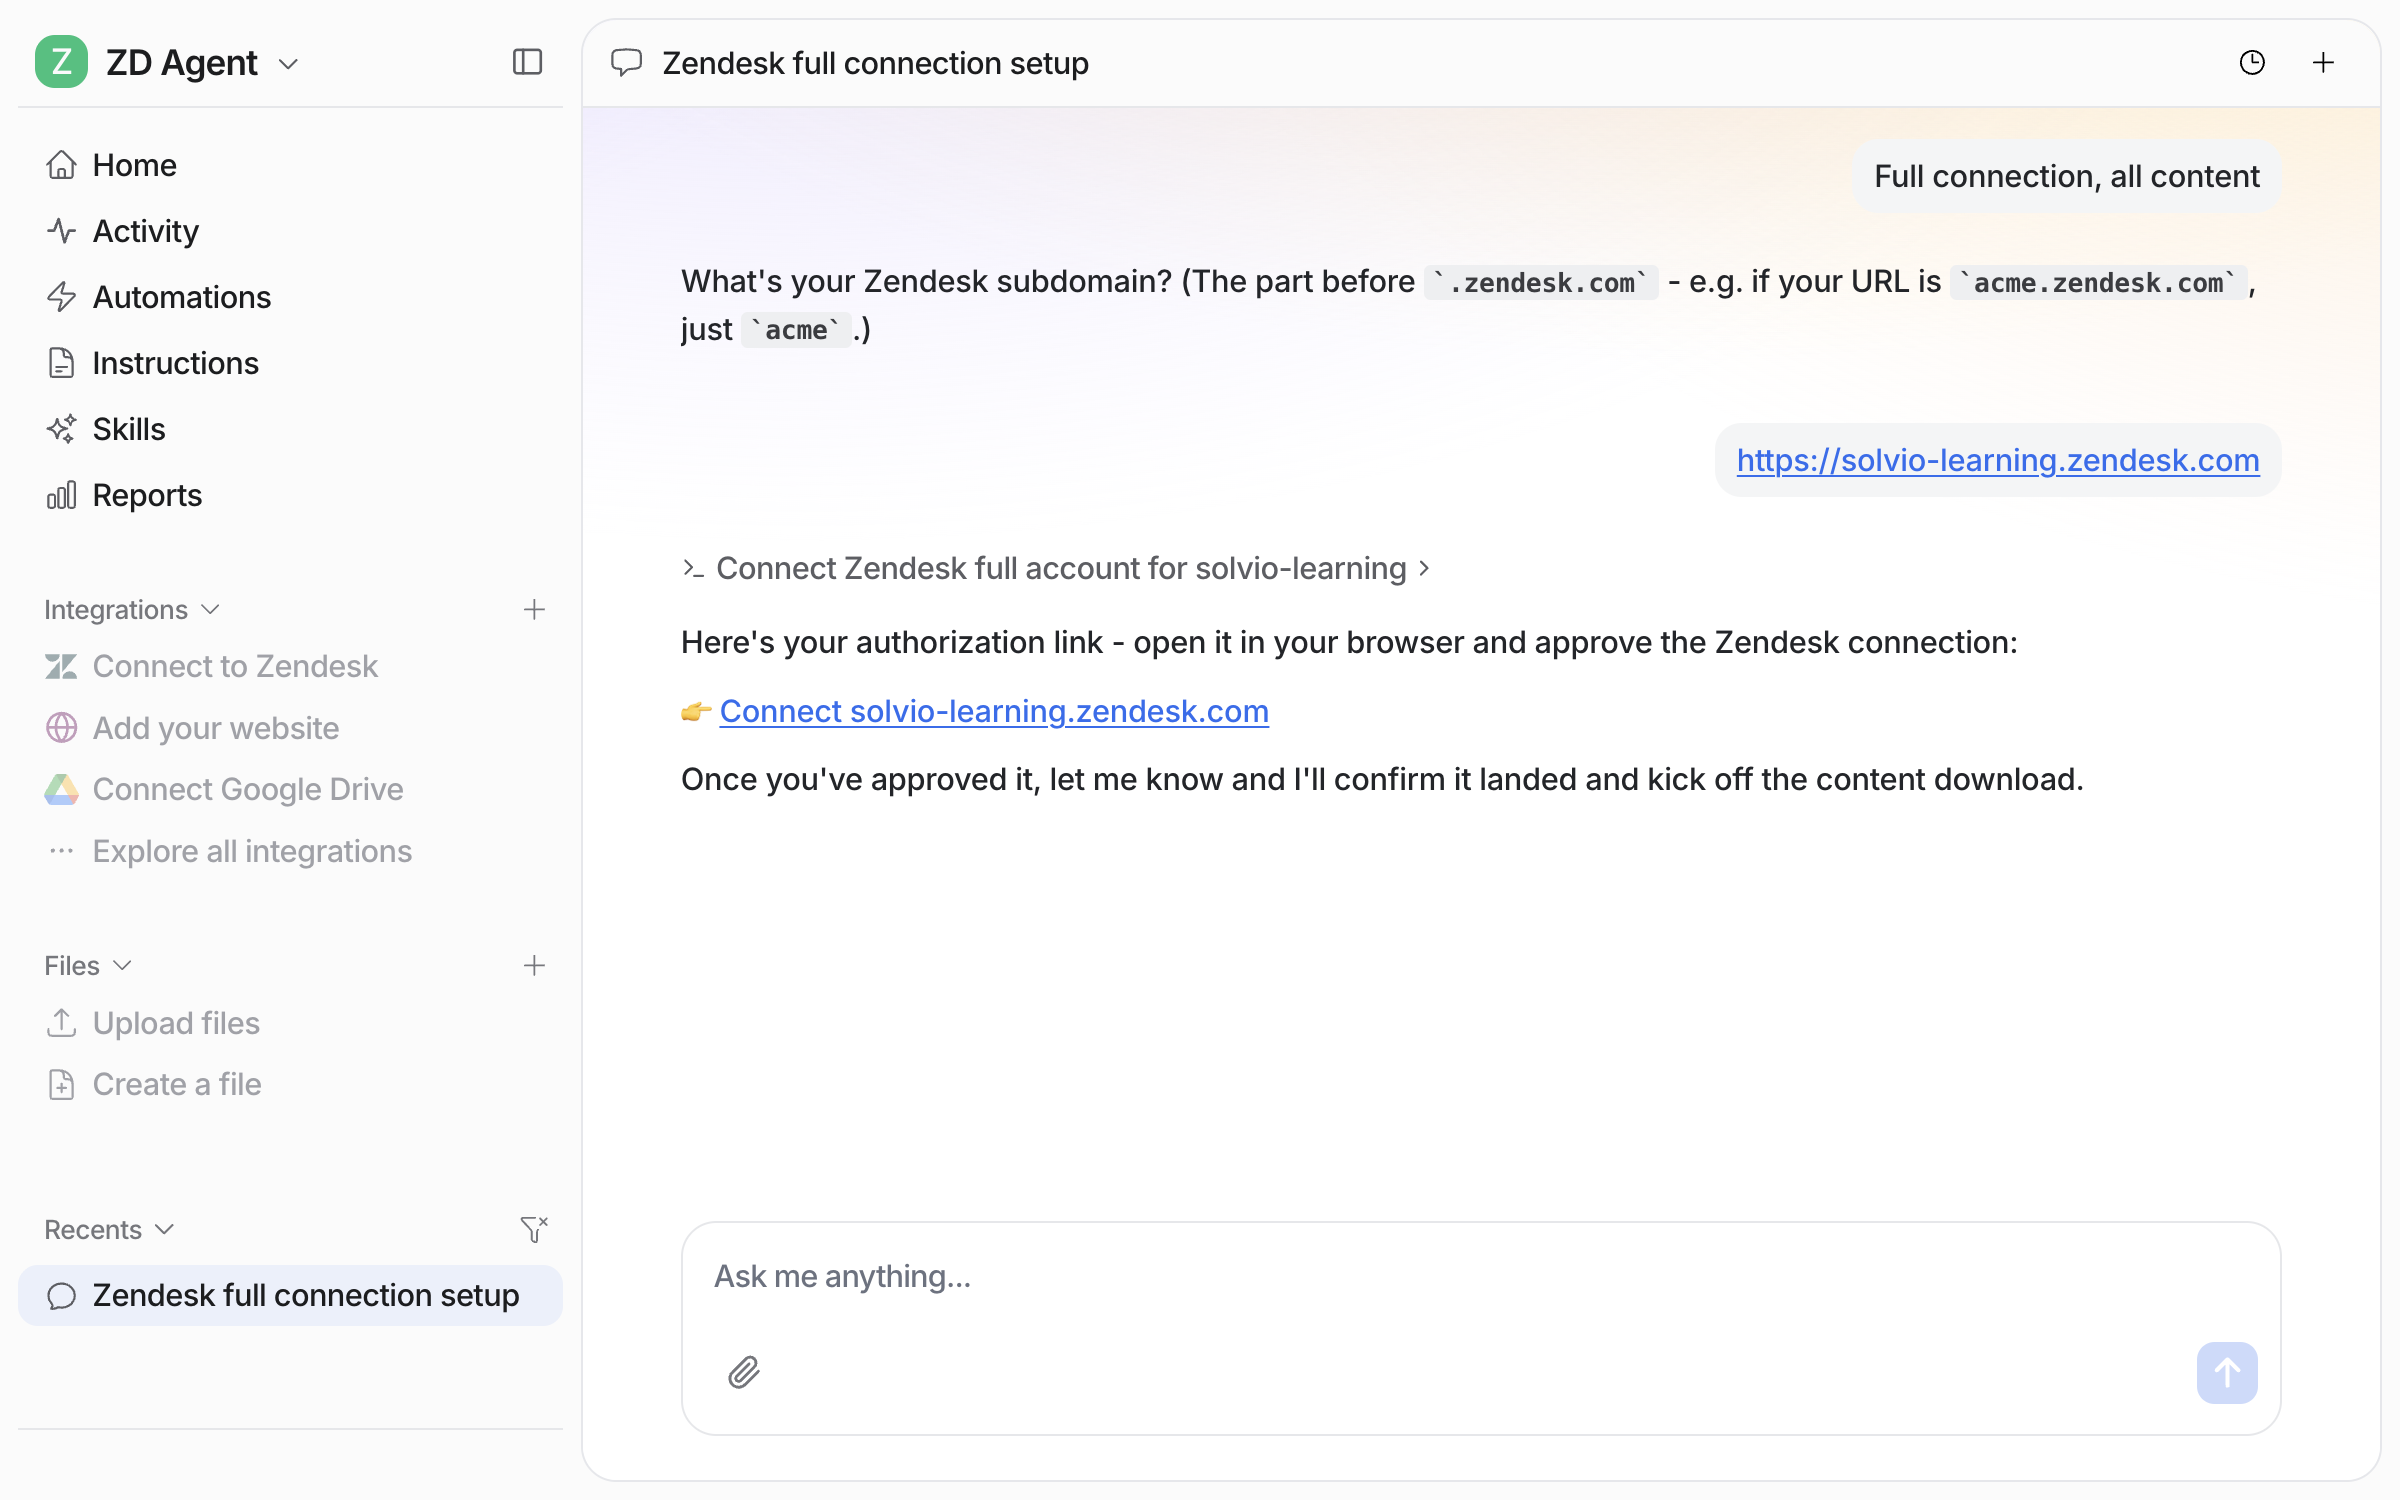Image resolution: width=2400 pixels, height=1500 pixels.
Task: Expand the Connect Zendesk full account step
Action: 1056,568
